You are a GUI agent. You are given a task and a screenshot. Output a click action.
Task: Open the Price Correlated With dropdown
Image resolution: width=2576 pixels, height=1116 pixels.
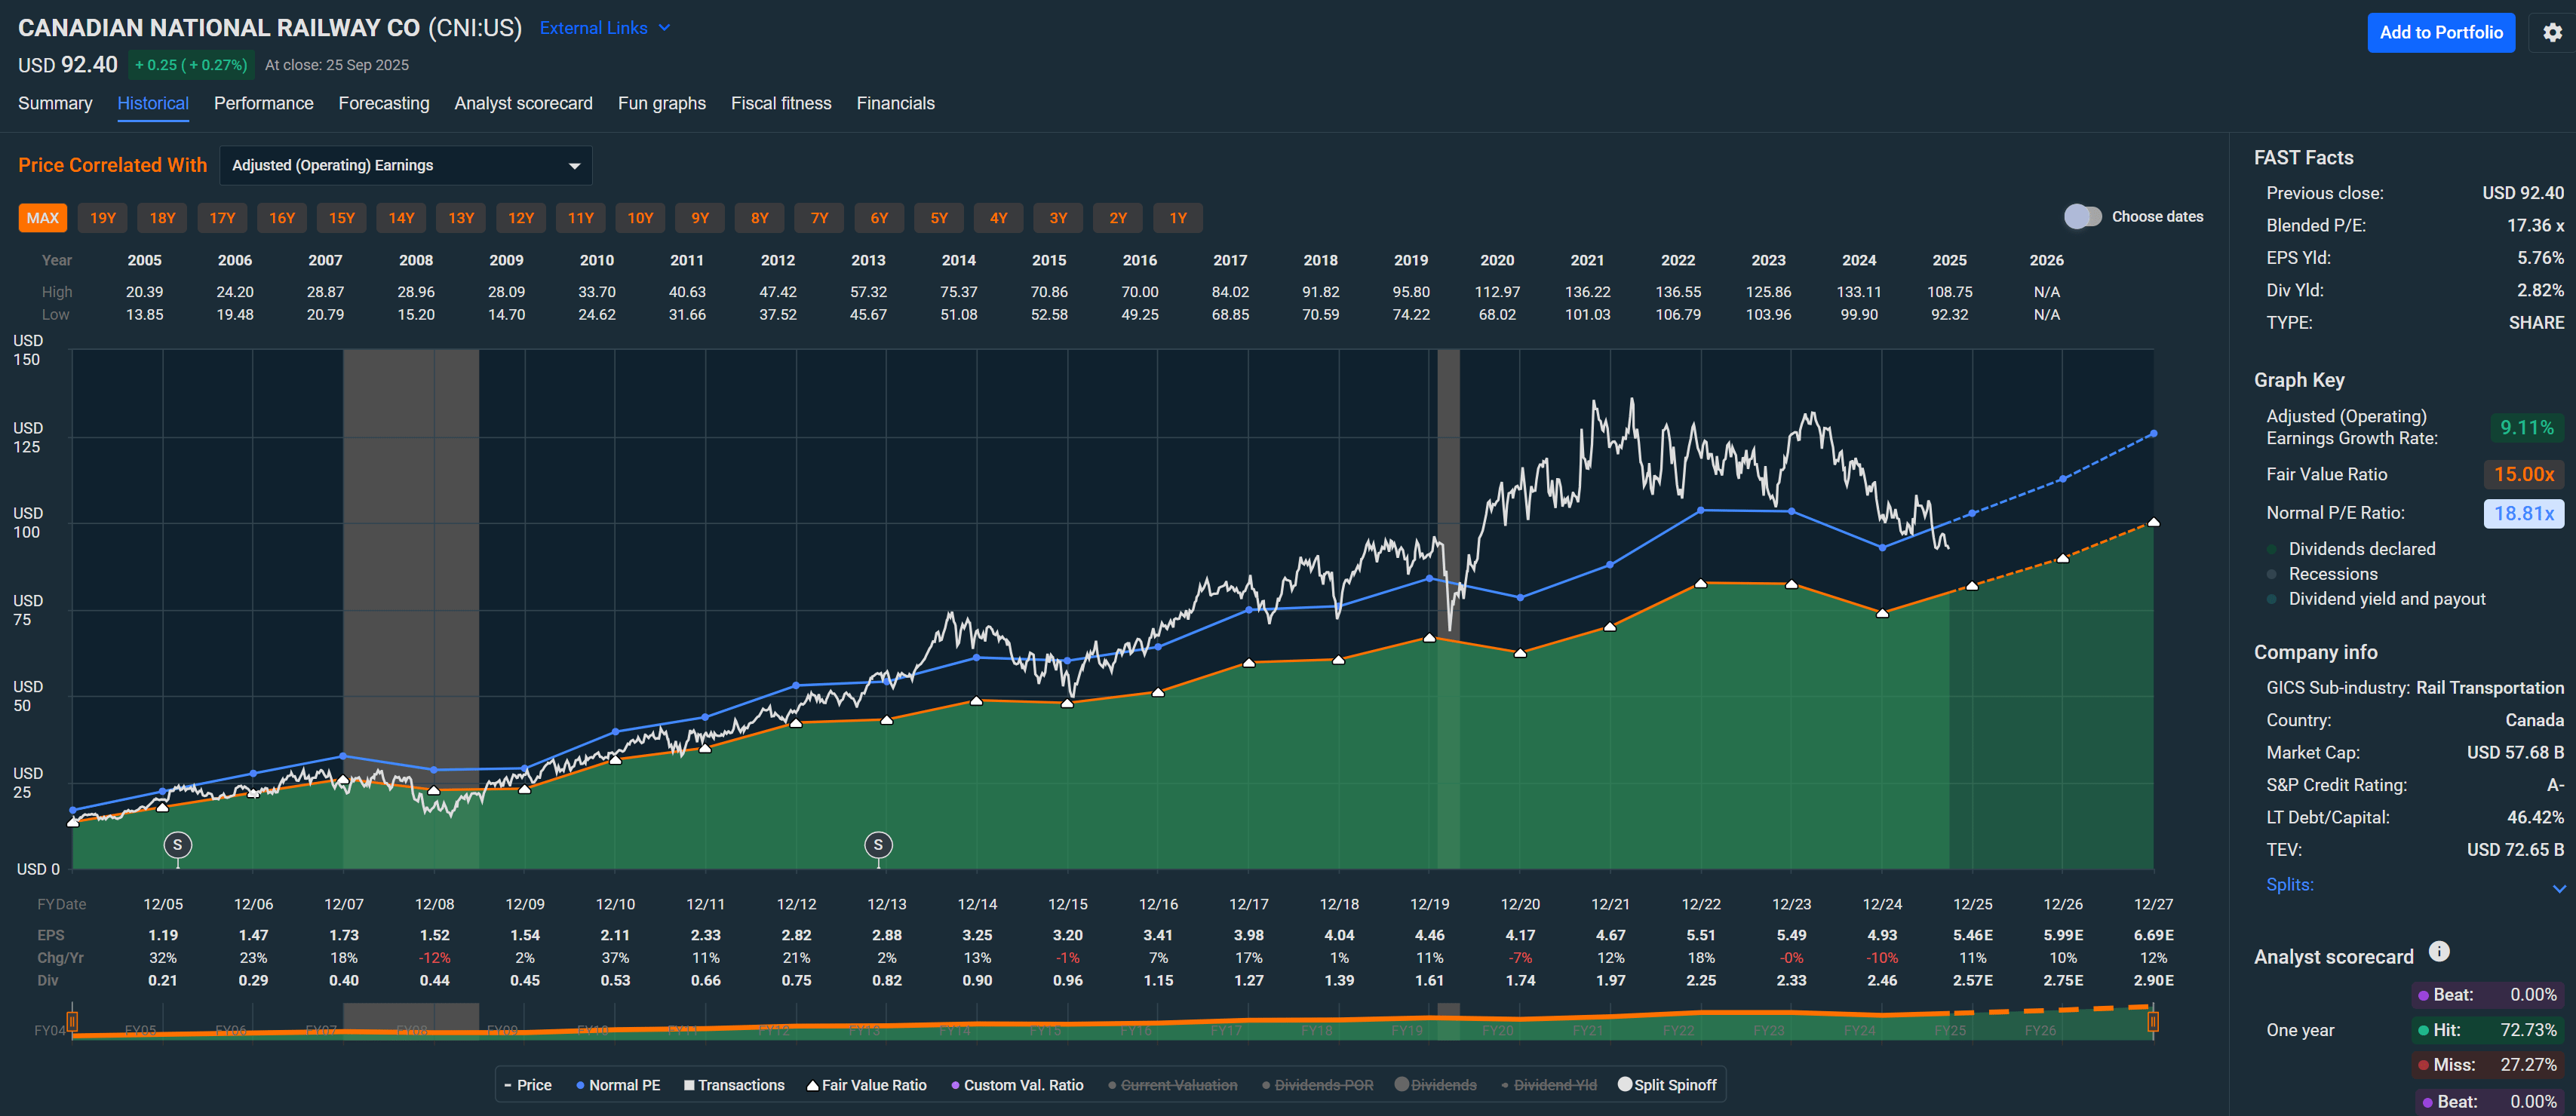(x=406, y=165)
